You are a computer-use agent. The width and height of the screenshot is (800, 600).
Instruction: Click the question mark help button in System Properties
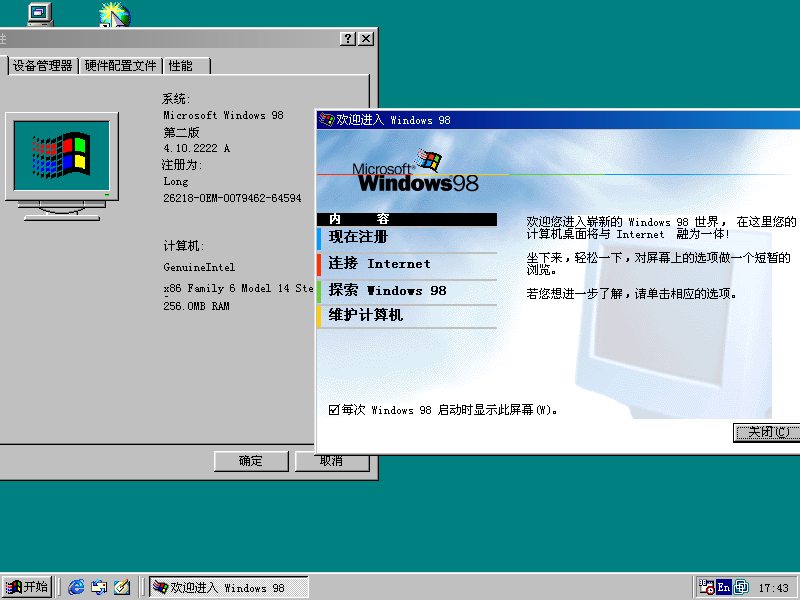coord(347,39)
